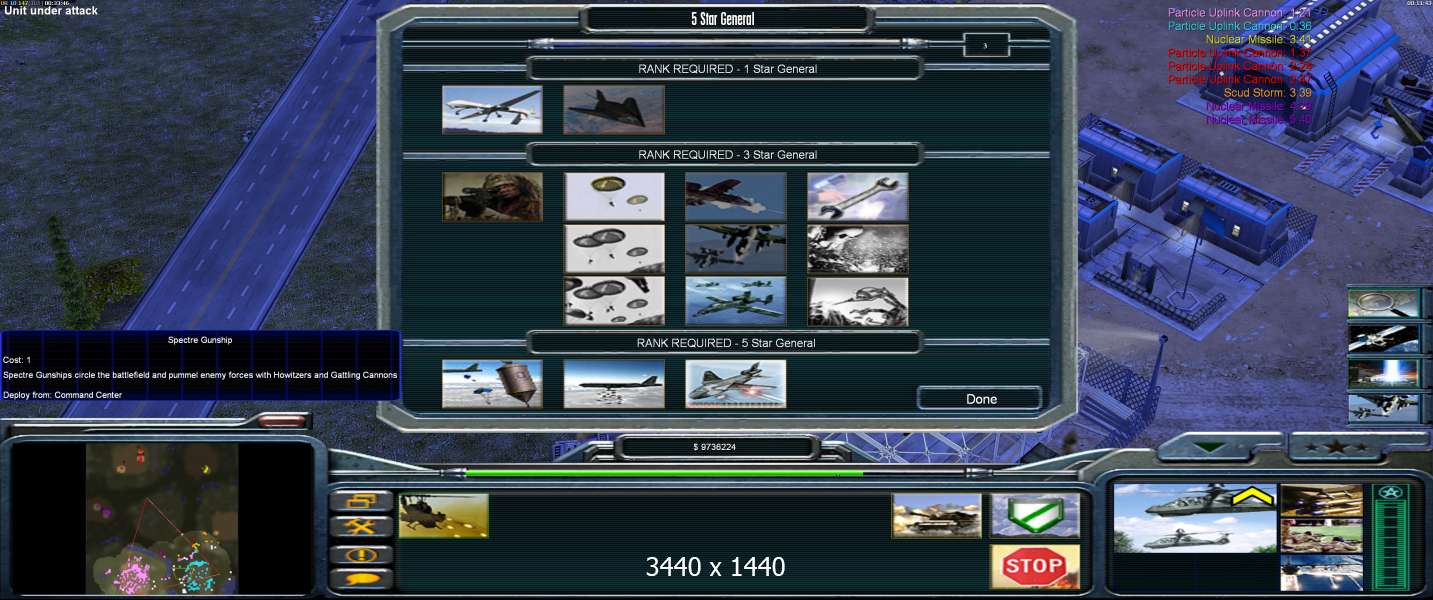Image resolution: width=1433 pixels, height=600 pixels.
Task: Click the 'Spectre Gunship' tooltip title
Action: click(x=200, y=340)
